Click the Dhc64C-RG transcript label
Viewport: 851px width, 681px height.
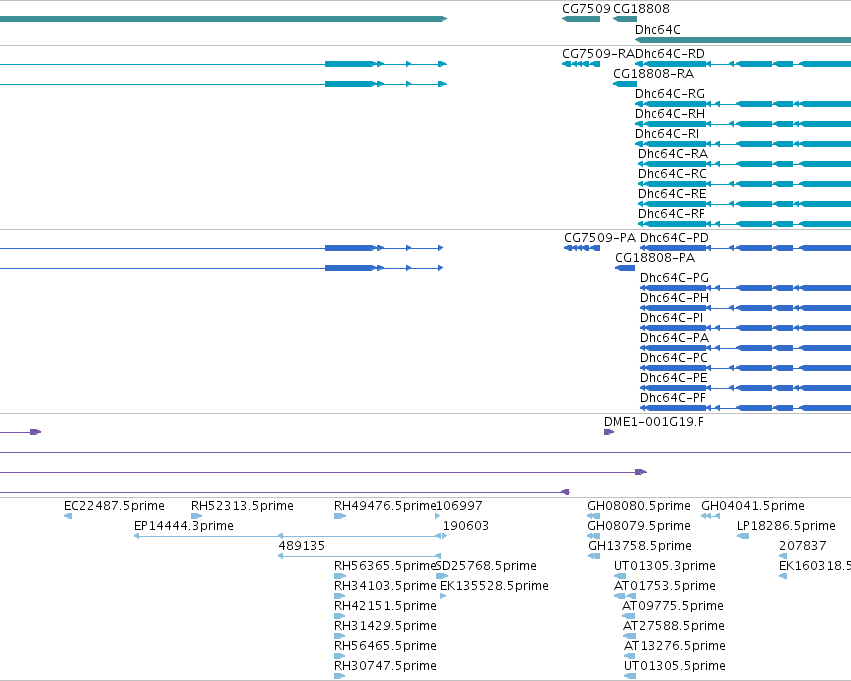[x=670, y=94]
